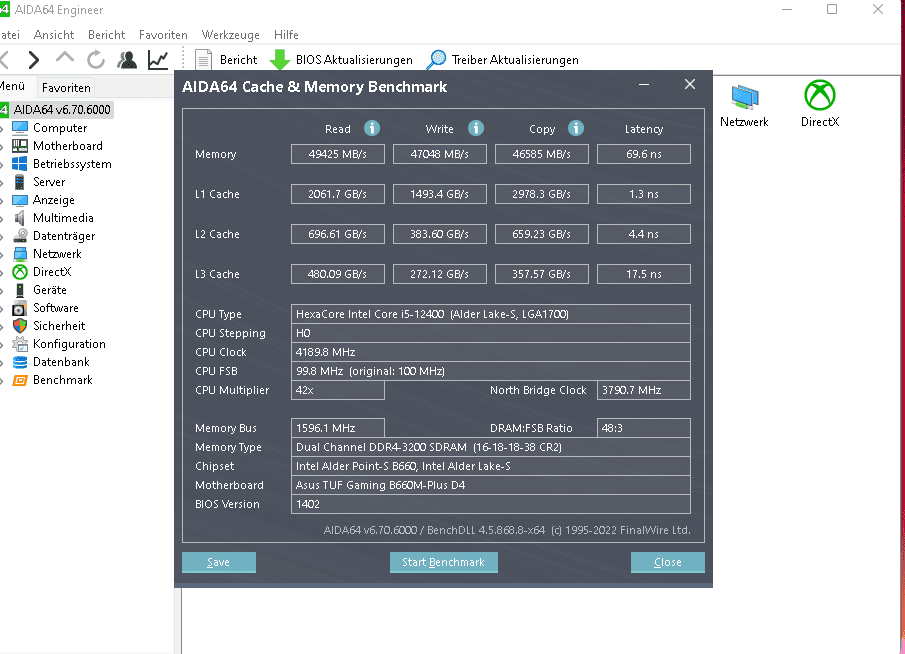This screenshot has height=654, width=905.
Task: Select the Anzeige monitor icon in the tree
Action: pyautogui.click(x=20, y=200)
